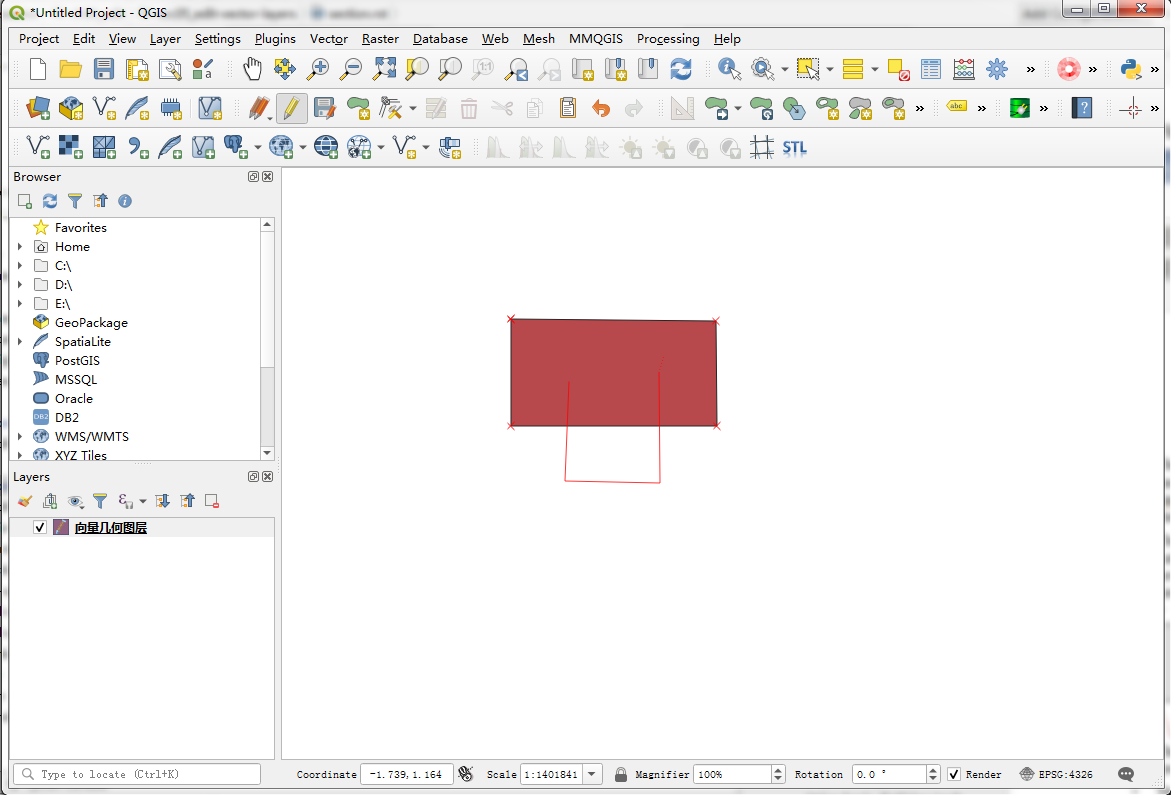Open the Vector menu

(x=329, y=39)
